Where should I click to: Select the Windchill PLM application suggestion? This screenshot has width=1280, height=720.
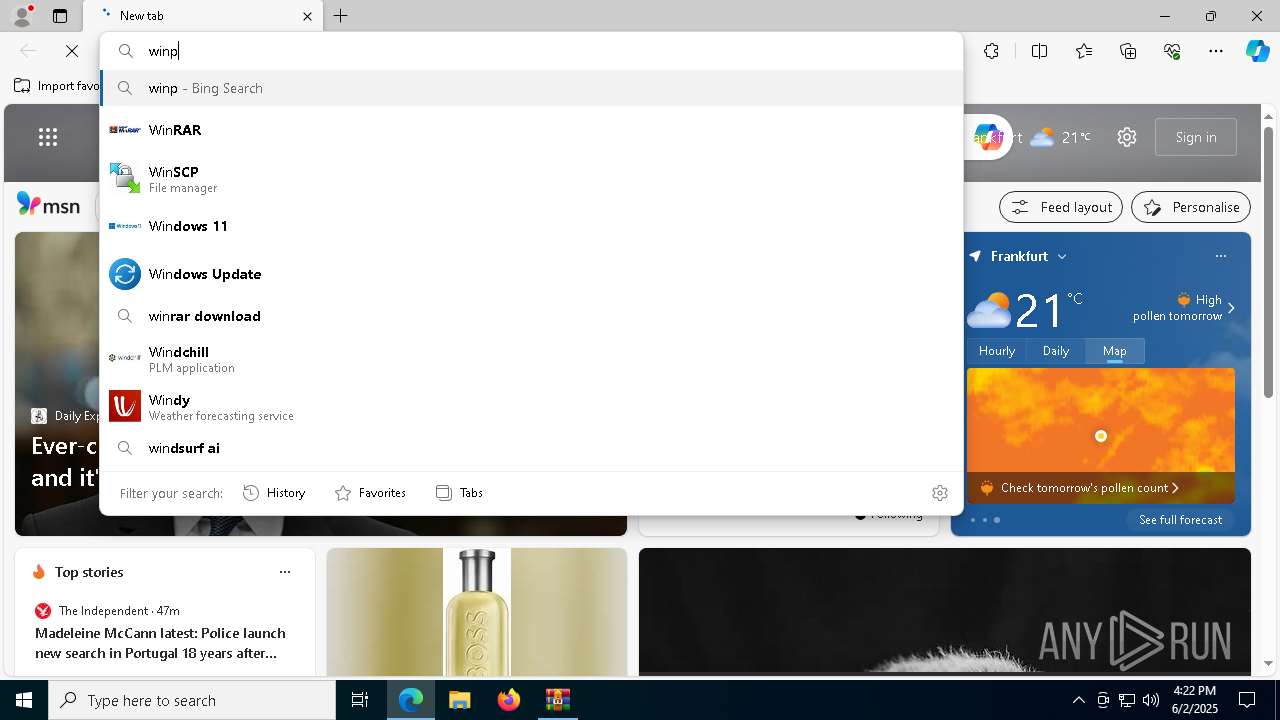click(x=531, y=359)
